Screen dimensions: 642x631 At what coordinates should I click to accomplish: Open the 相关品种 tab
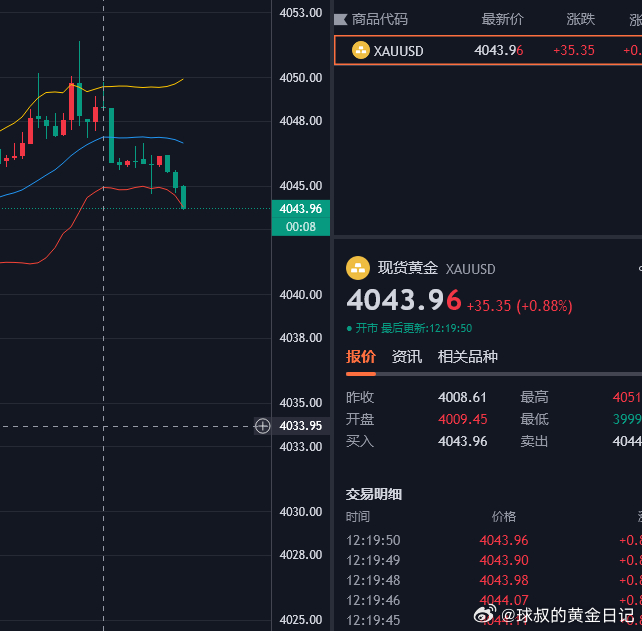[468, 357]
